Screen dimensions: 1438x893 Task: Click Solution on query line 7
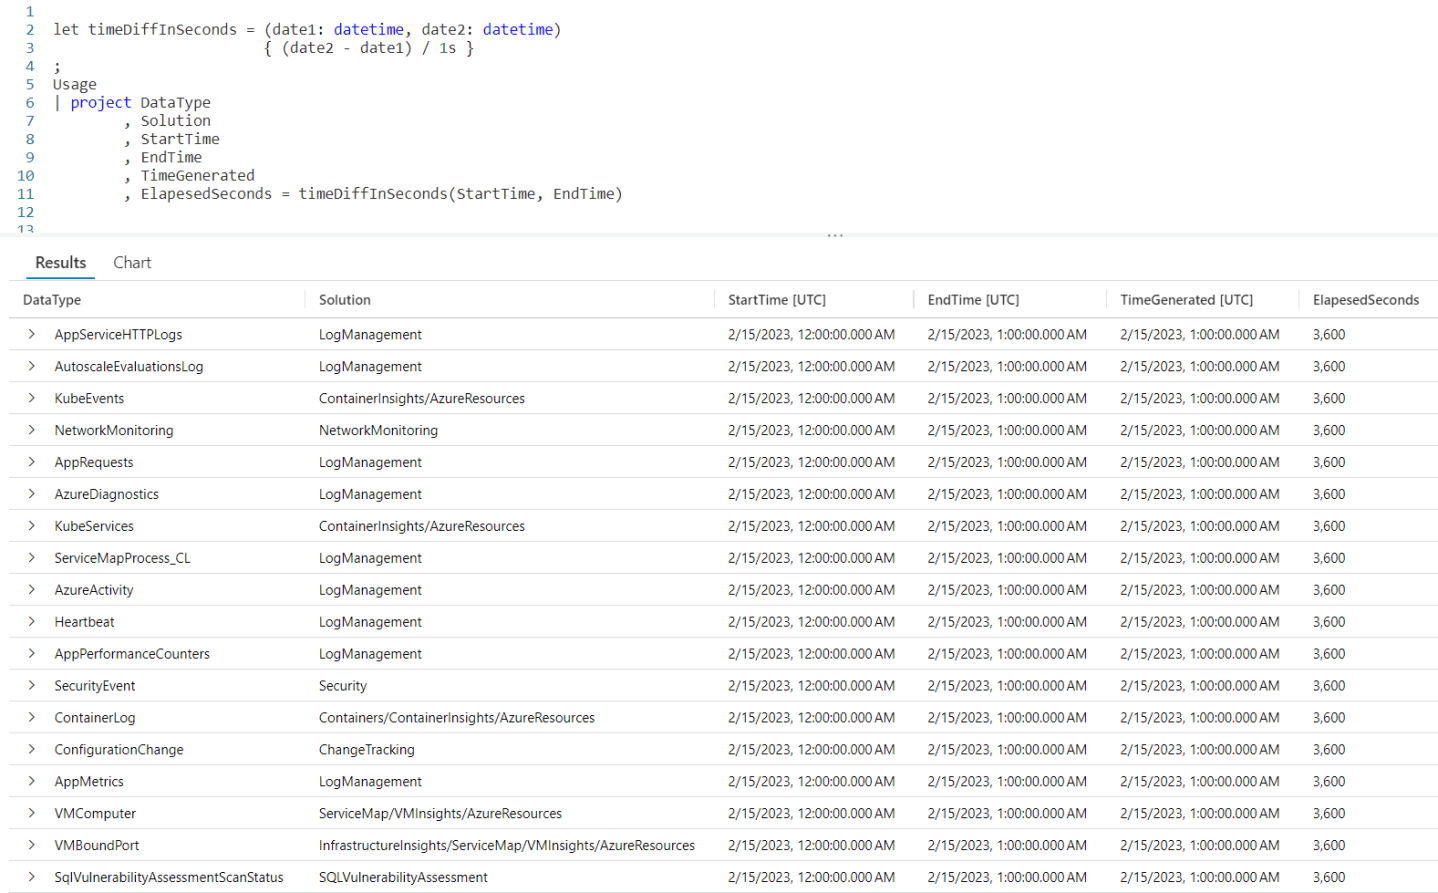coord(176,121)
